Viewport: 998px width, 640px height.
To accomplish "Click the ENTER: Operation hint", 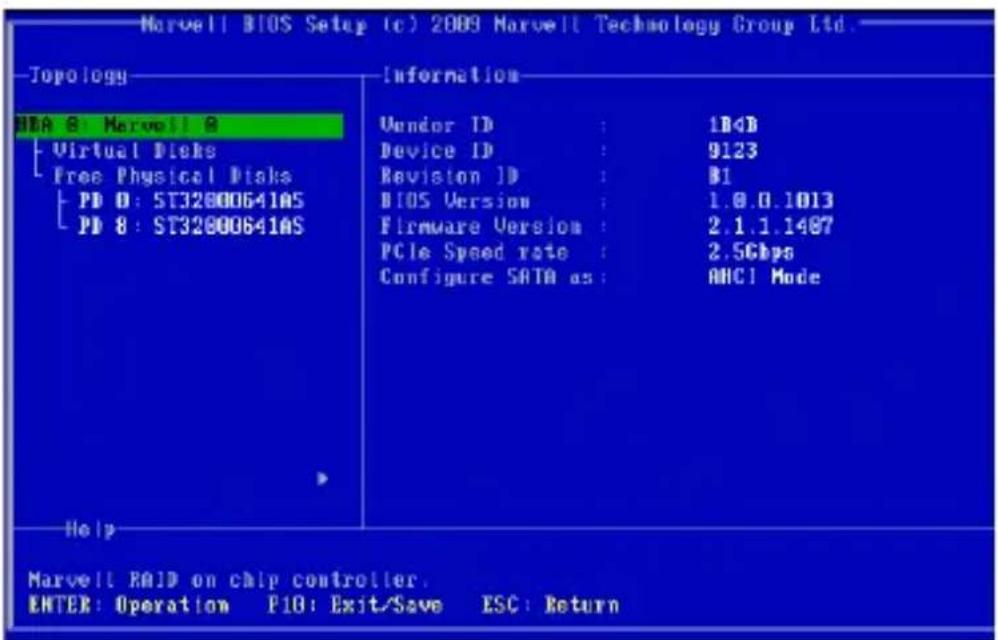I will [129, 604].
